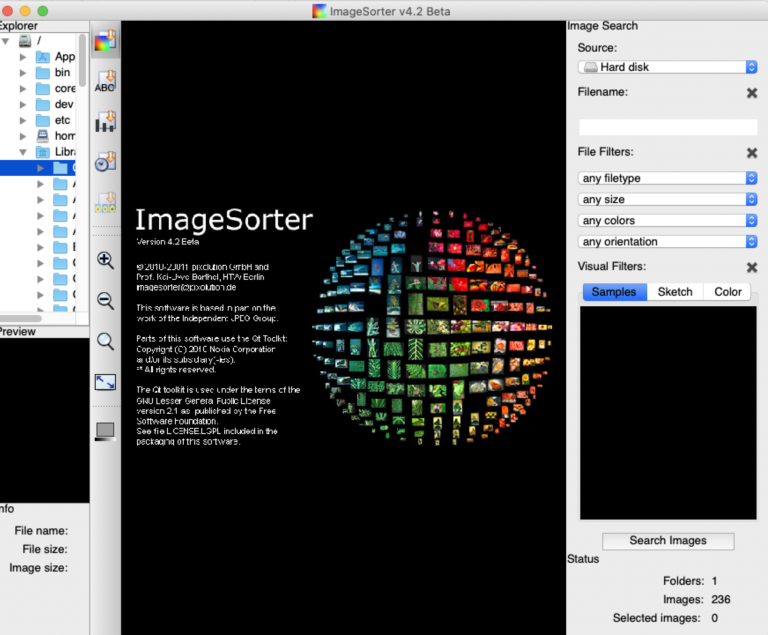Reset zoom with the plain magnifier

coord(105,341)
